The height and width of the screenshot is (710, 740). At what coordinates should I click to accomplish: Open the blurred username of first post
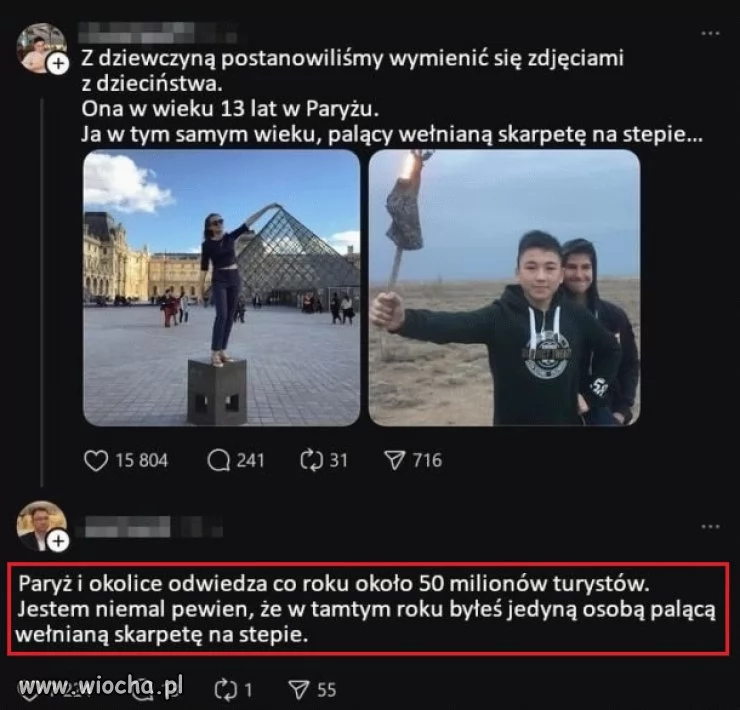(157, 32)
